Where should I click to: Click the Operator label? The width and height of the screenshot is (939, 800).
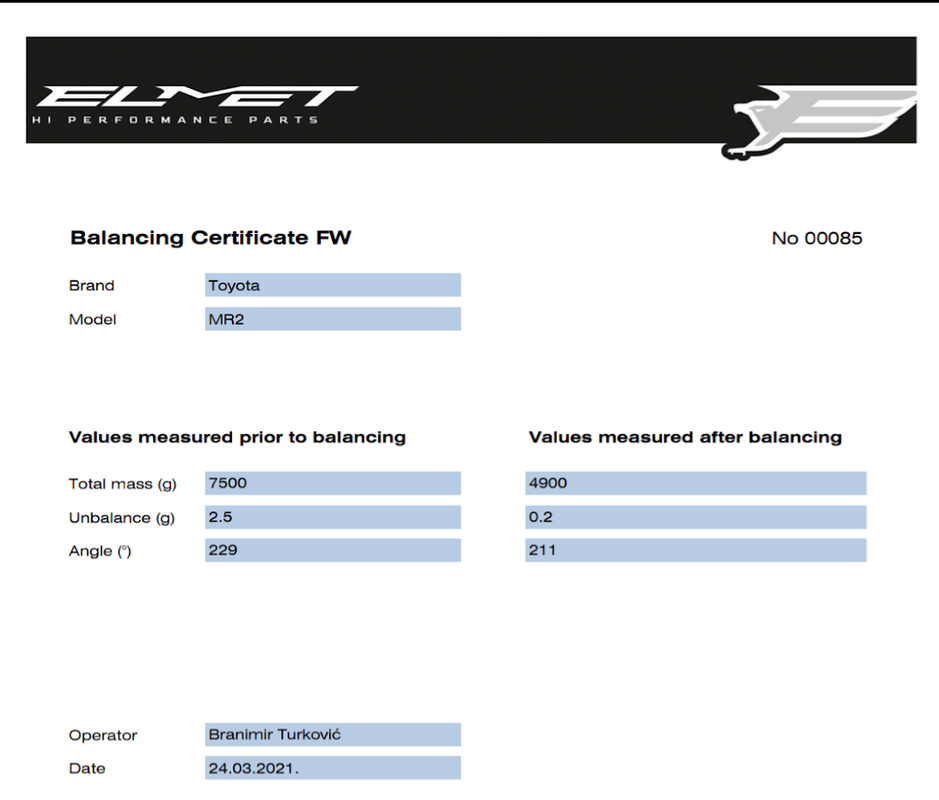point(103,735)
